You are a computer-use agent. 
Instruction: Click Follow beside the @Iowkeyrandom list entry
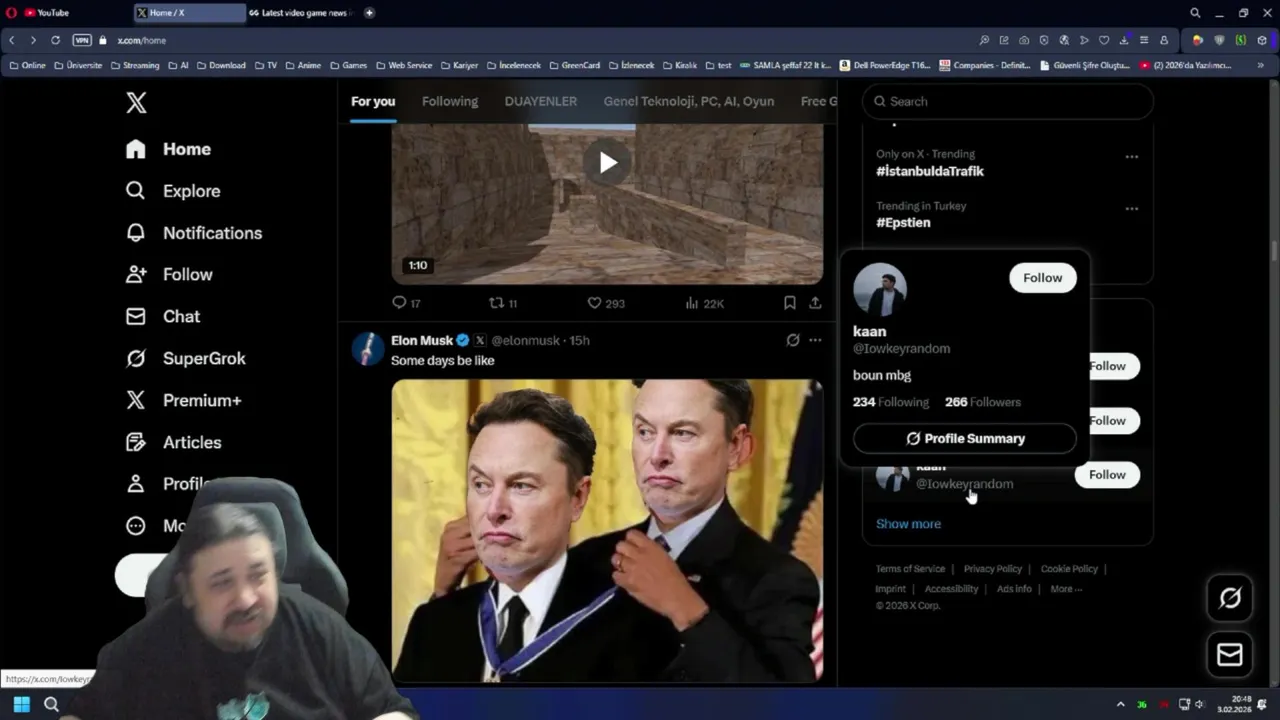click(1107, 475)
